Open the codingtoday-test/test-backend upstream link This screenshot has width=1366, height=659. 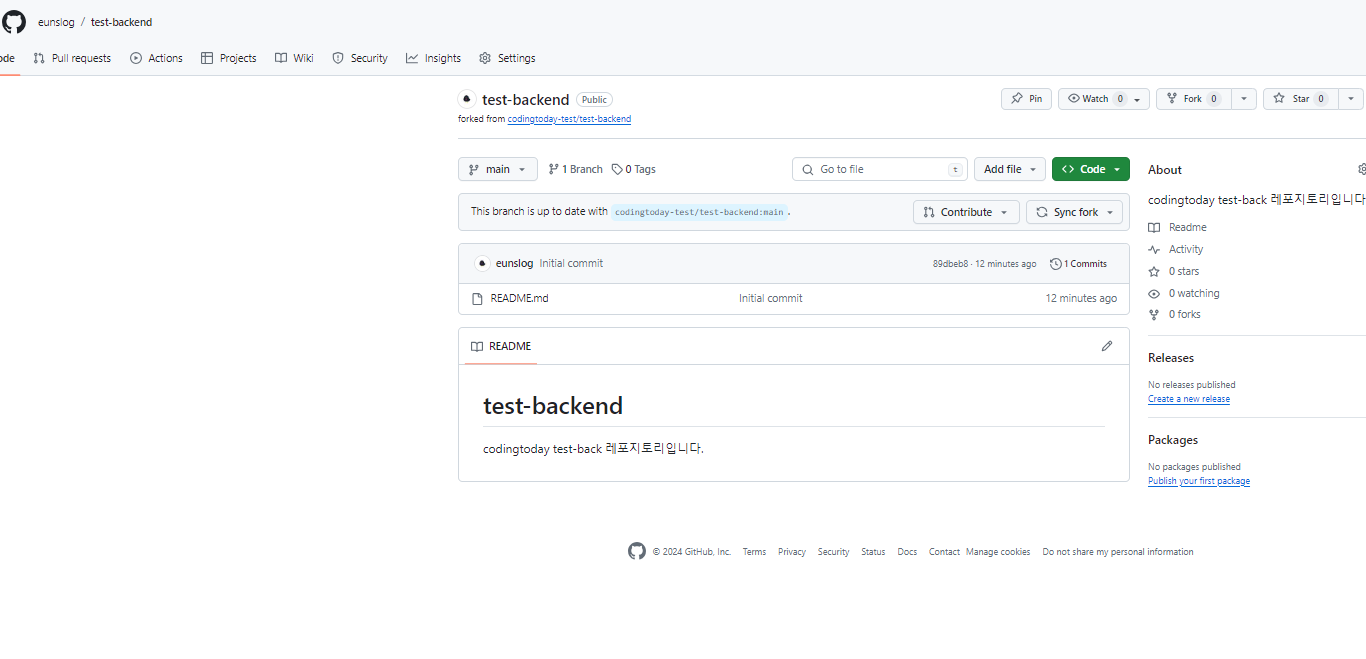[569, 119]
